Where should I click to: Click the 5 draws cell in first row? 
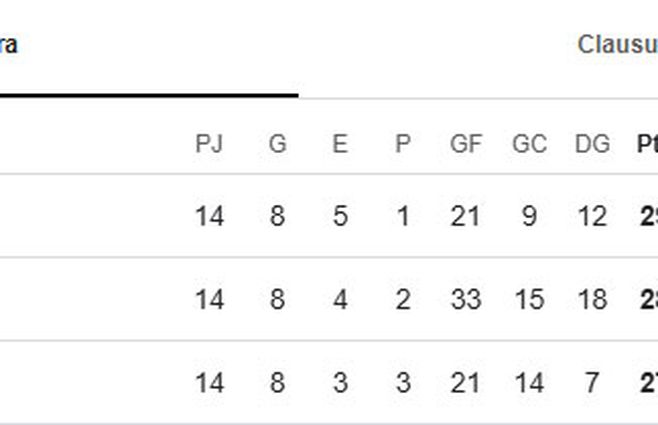tap(340, 217)
